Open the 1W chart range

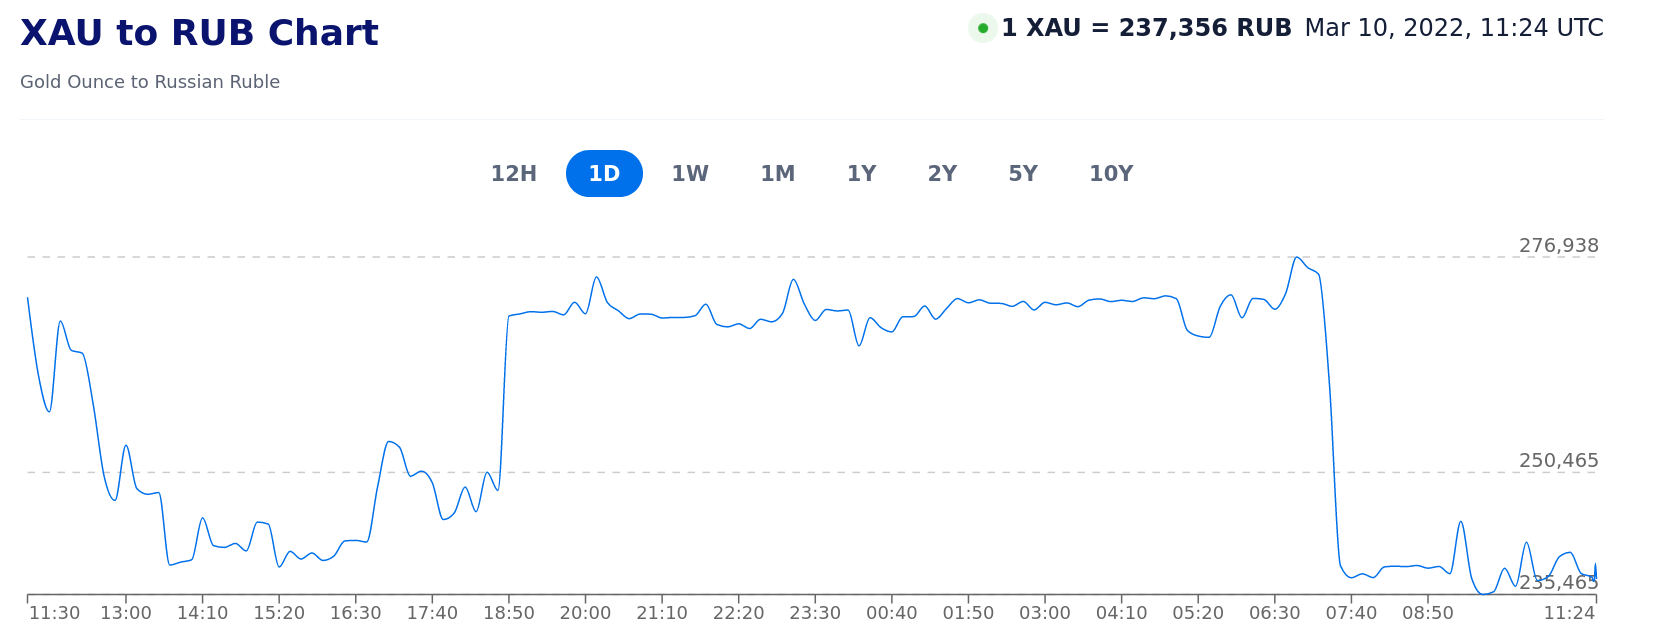point(690,174)
